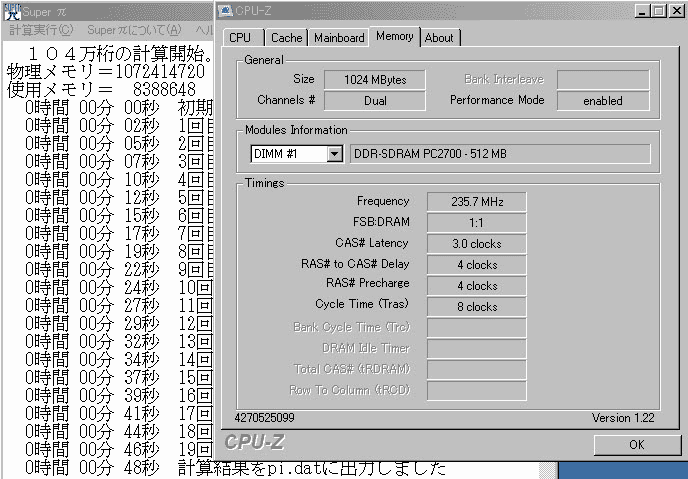Click the DDR-SDRAM PC2700 module info field

click(500, 154)
